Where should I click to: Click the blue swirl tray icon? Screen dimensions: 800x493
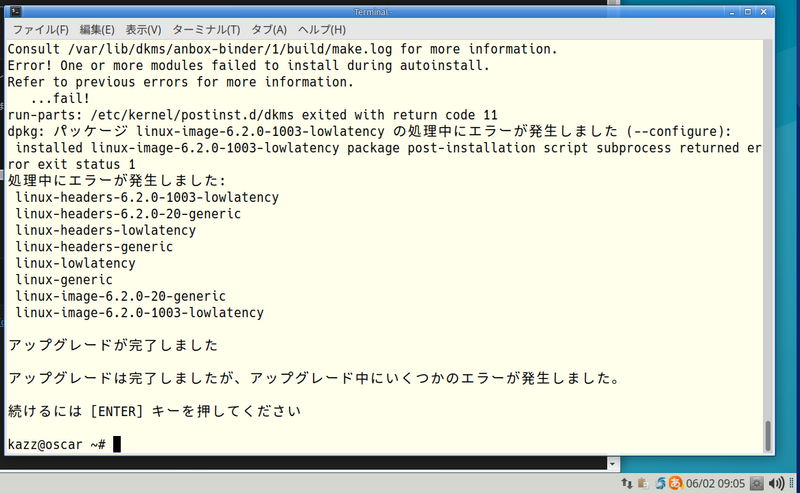tap(660, 483)
